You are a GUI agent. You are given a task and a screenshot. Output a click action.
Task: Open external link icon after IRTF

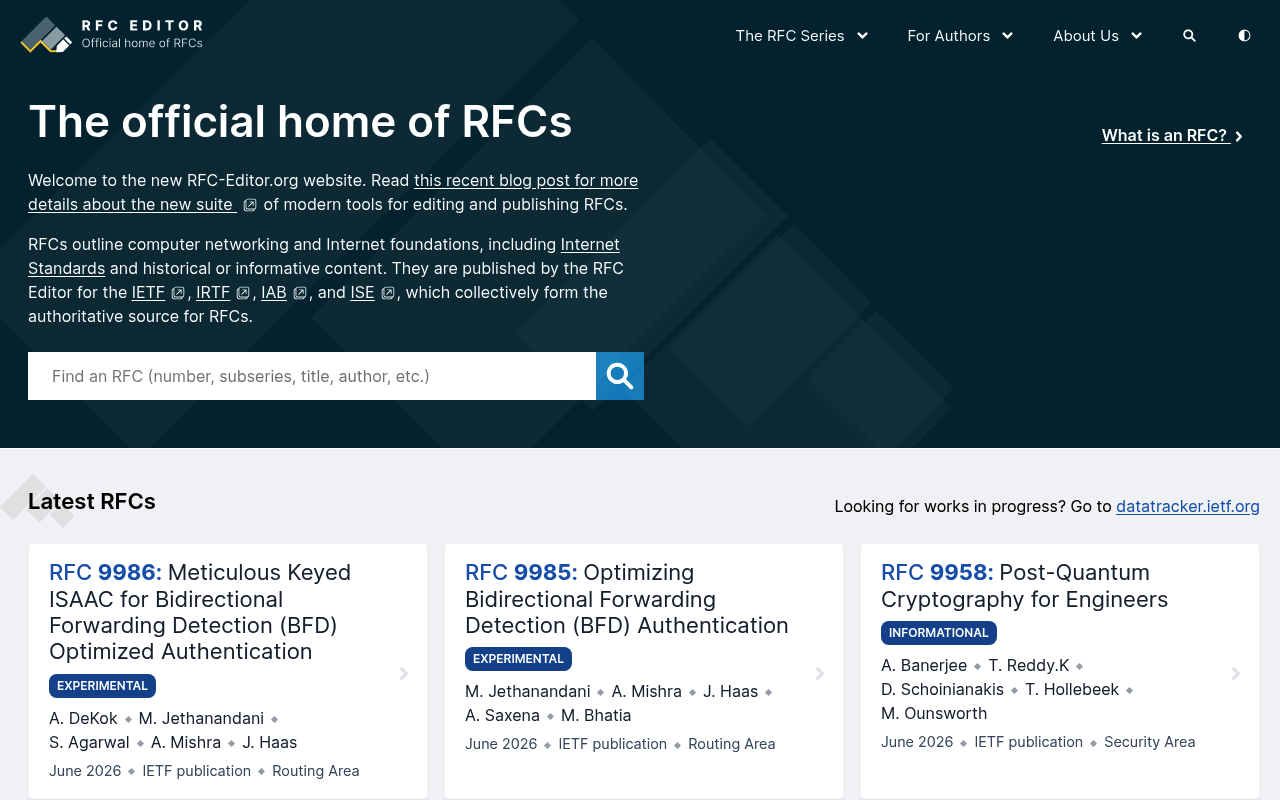[x=243, y=293]
